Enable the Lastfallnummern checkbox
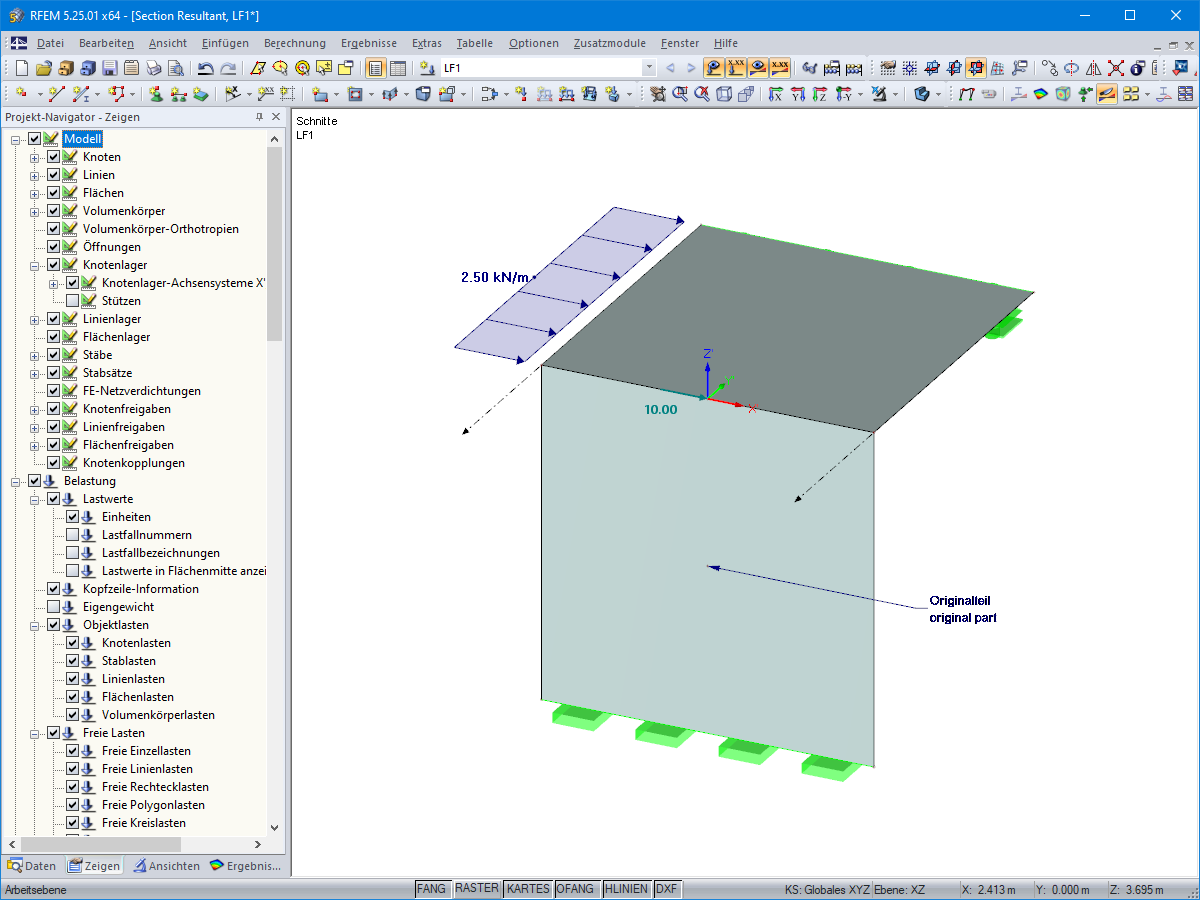 tap(73, 535)
